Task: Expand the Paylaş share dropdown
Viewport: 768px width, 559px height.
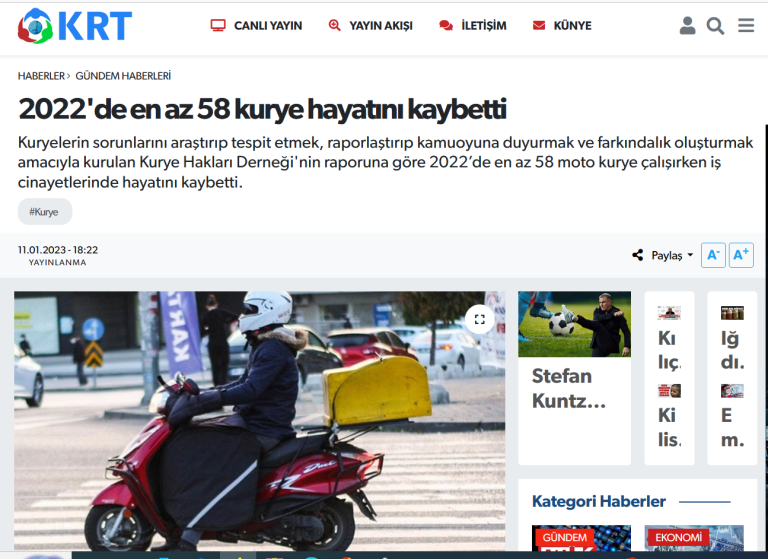Action: pyautogui.click(x=672, y=255)
